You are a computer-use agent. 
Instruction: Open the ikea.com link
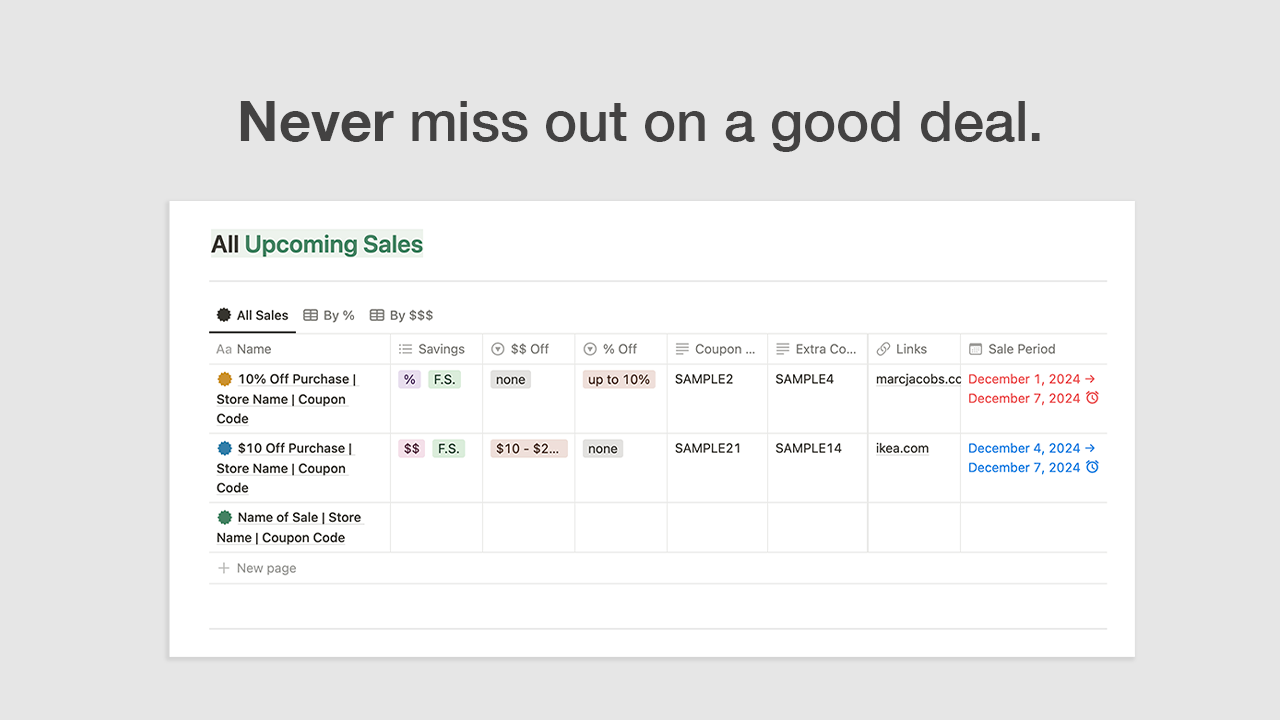(902, 448)
